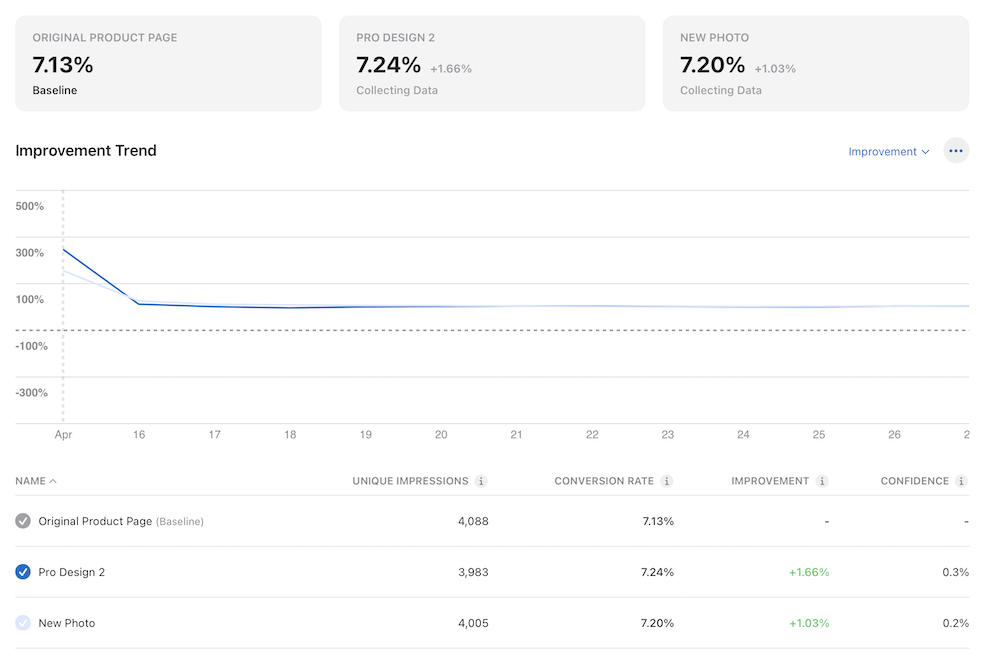The height and width of the screenshot is (665, 1000).
Task: Click the info icon beside Improvement column
Action: tap(822, 481)
